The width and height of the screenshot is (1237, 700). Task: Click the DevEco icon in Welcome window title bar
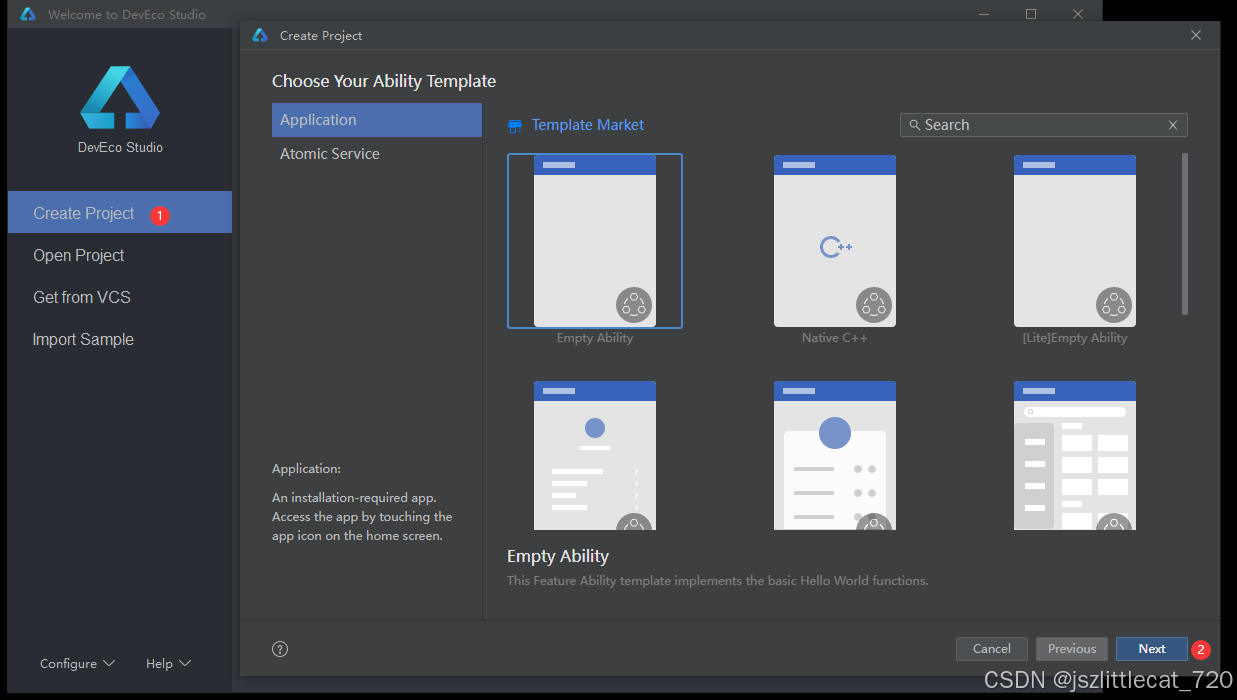point(28,14)
